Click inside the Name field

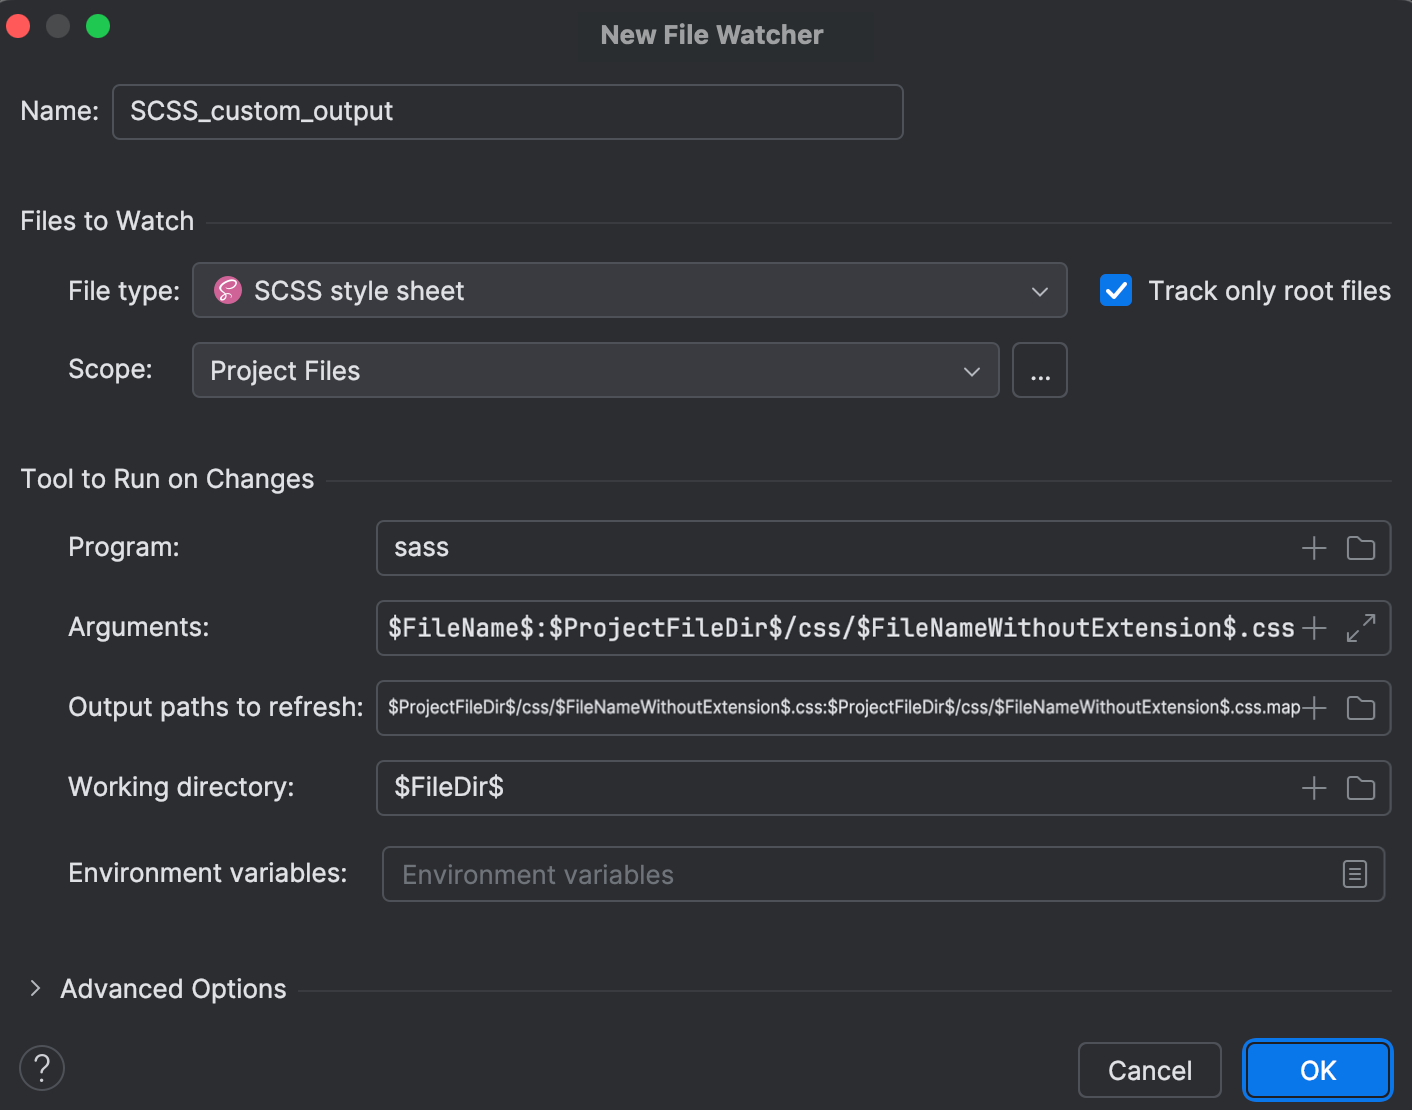pyautogui.click(x=508, y=111)
